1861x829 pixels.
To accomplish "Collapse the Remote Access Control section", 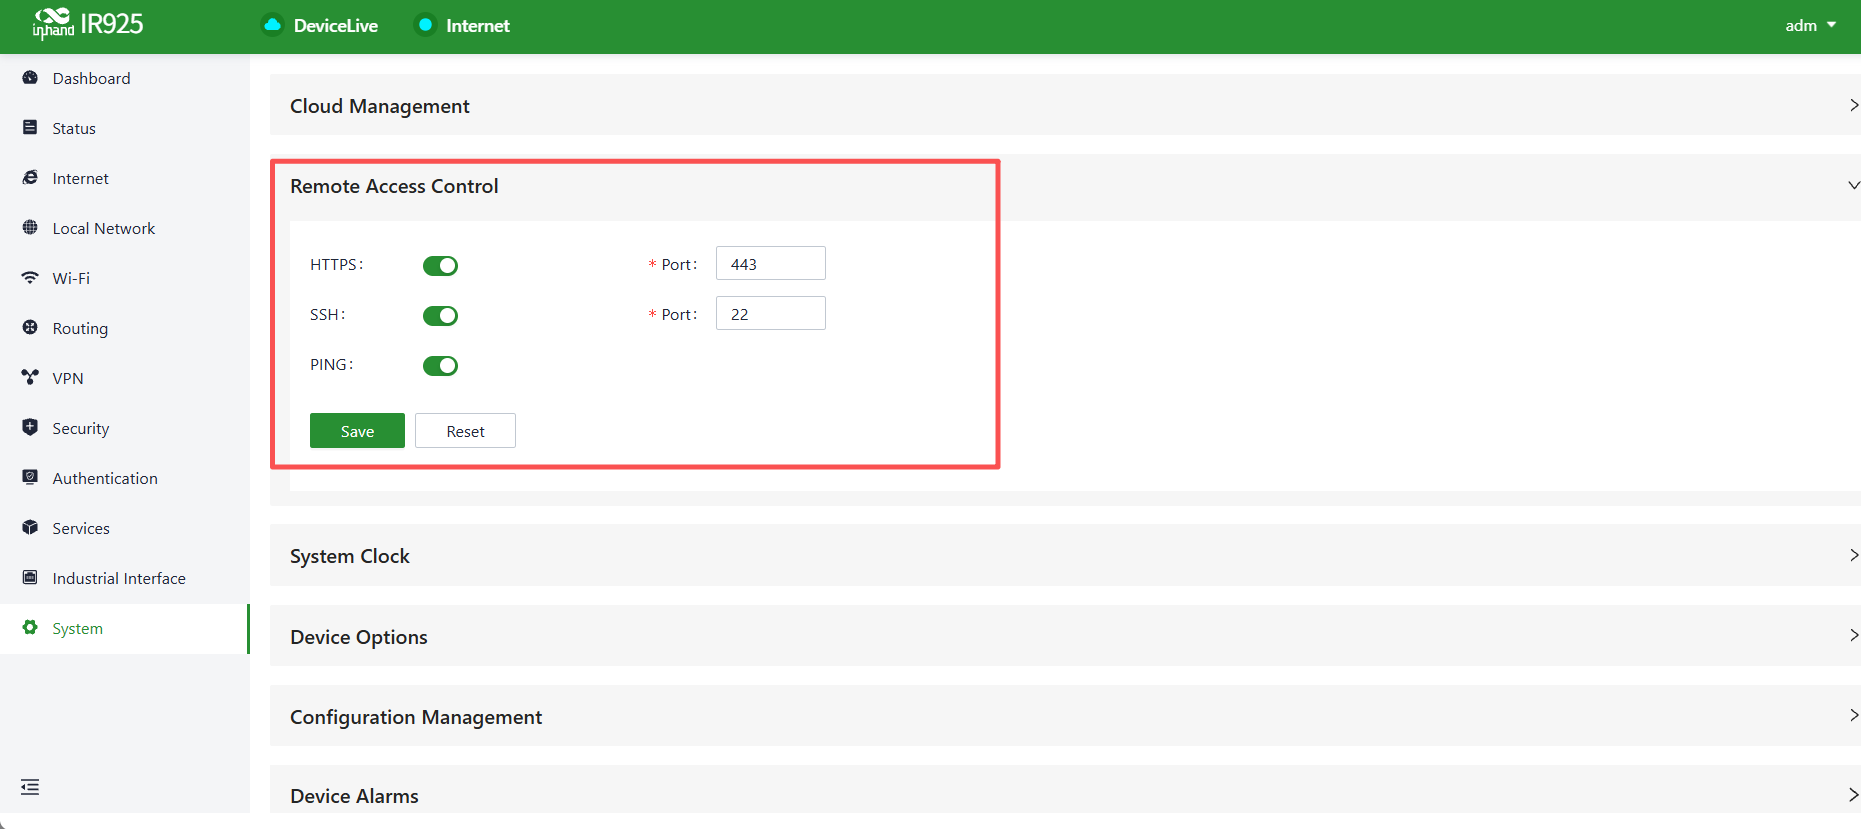I will tap(1853, 185).
